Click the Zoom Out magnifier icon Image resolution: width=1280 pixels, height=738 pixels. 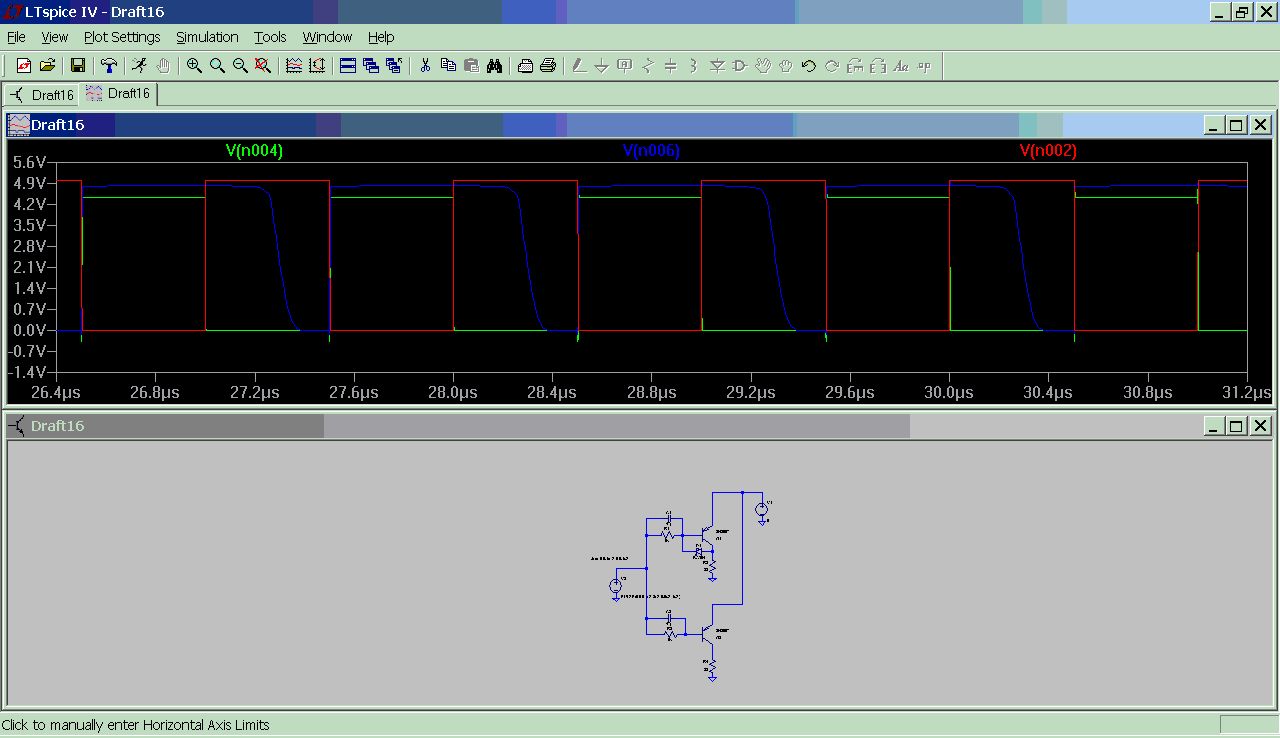240,66
